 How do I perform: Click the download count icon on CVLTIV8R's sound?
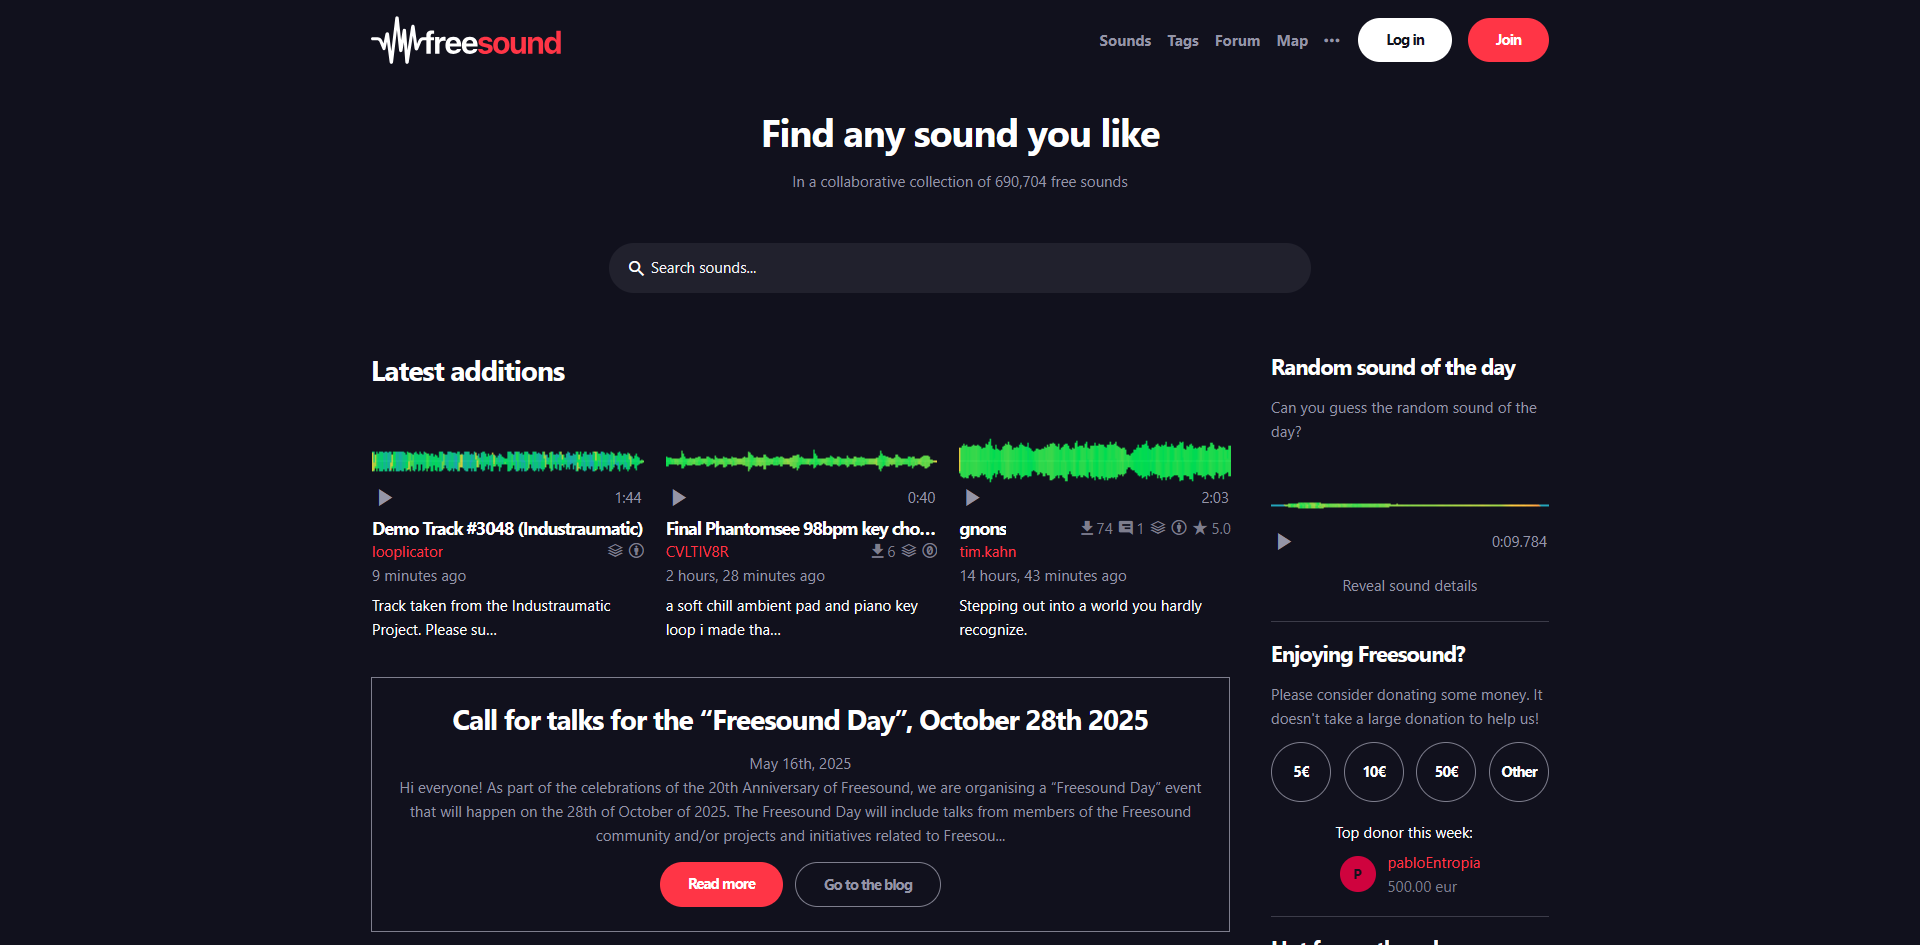pos(877,551)
